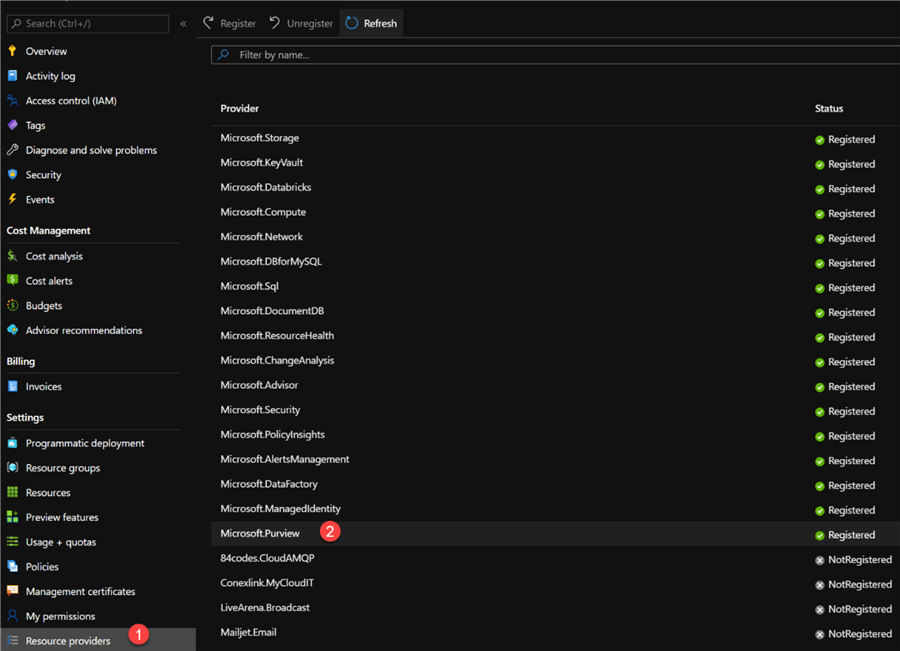Open Activity log icon in sidebar

[x=13, y=76]
